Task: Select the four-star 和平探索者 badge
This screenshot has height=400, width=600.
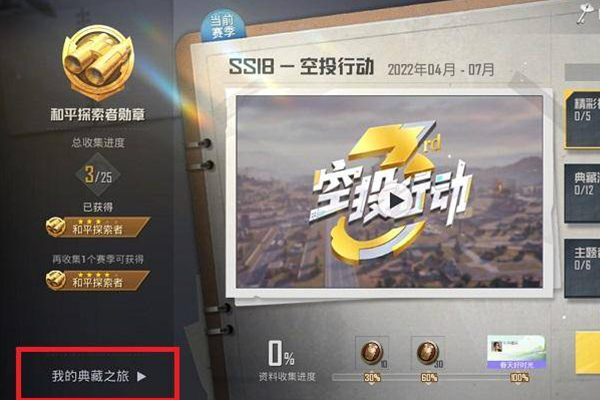Action: point(97,280)
